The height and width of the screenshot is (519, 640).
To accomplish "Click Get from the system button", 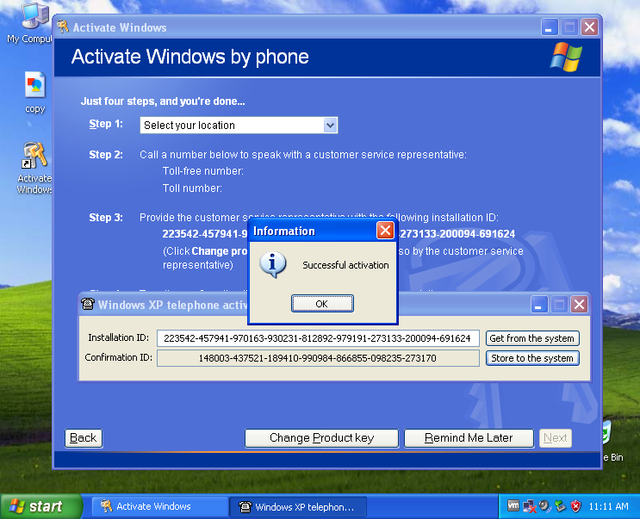I will tap(532, 338).
